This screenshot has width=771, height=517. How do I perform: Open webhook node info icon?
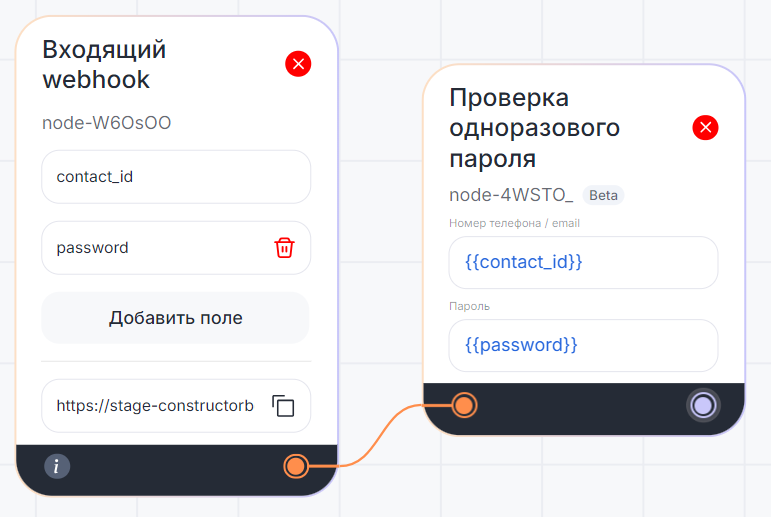57,466
